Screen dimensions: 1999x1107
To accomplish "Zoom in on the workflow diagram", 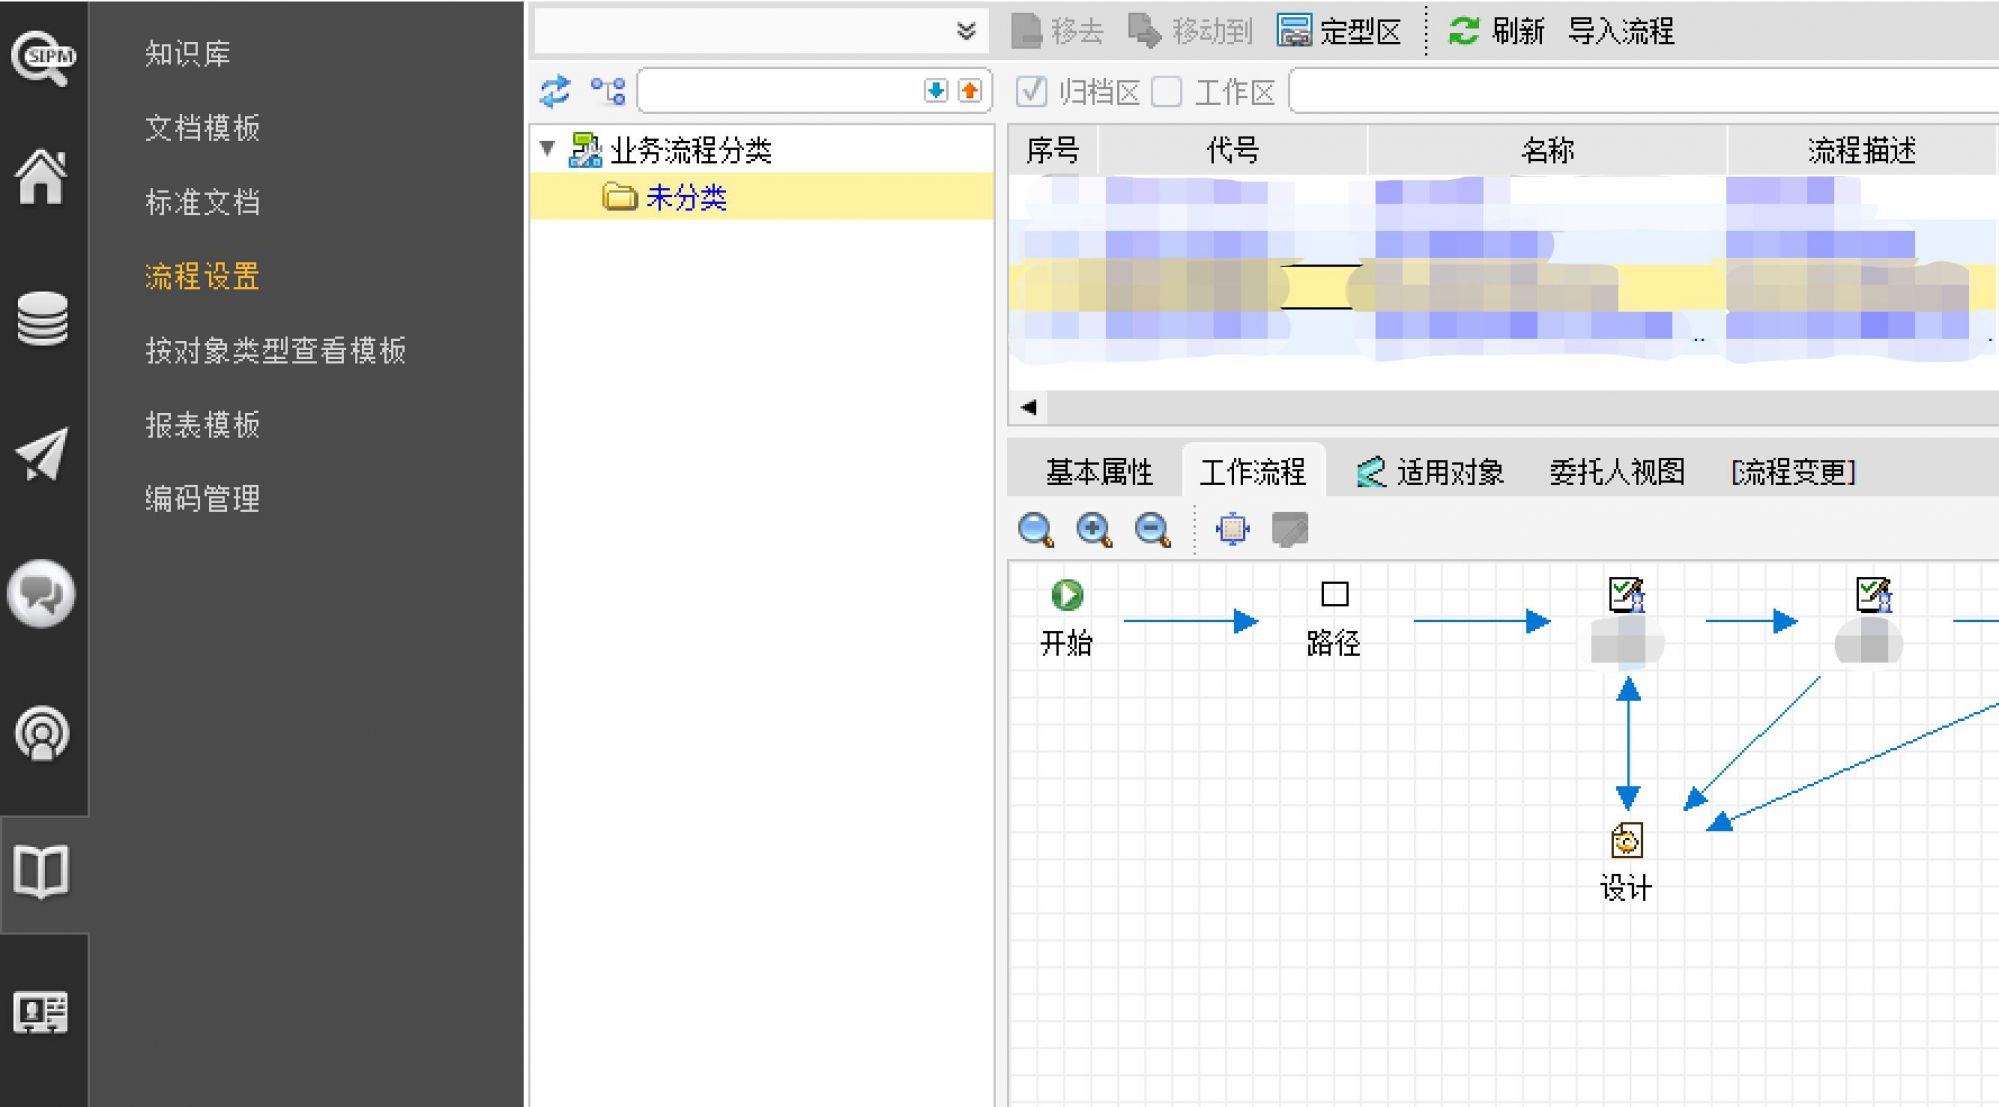I will click(1093, 529).
